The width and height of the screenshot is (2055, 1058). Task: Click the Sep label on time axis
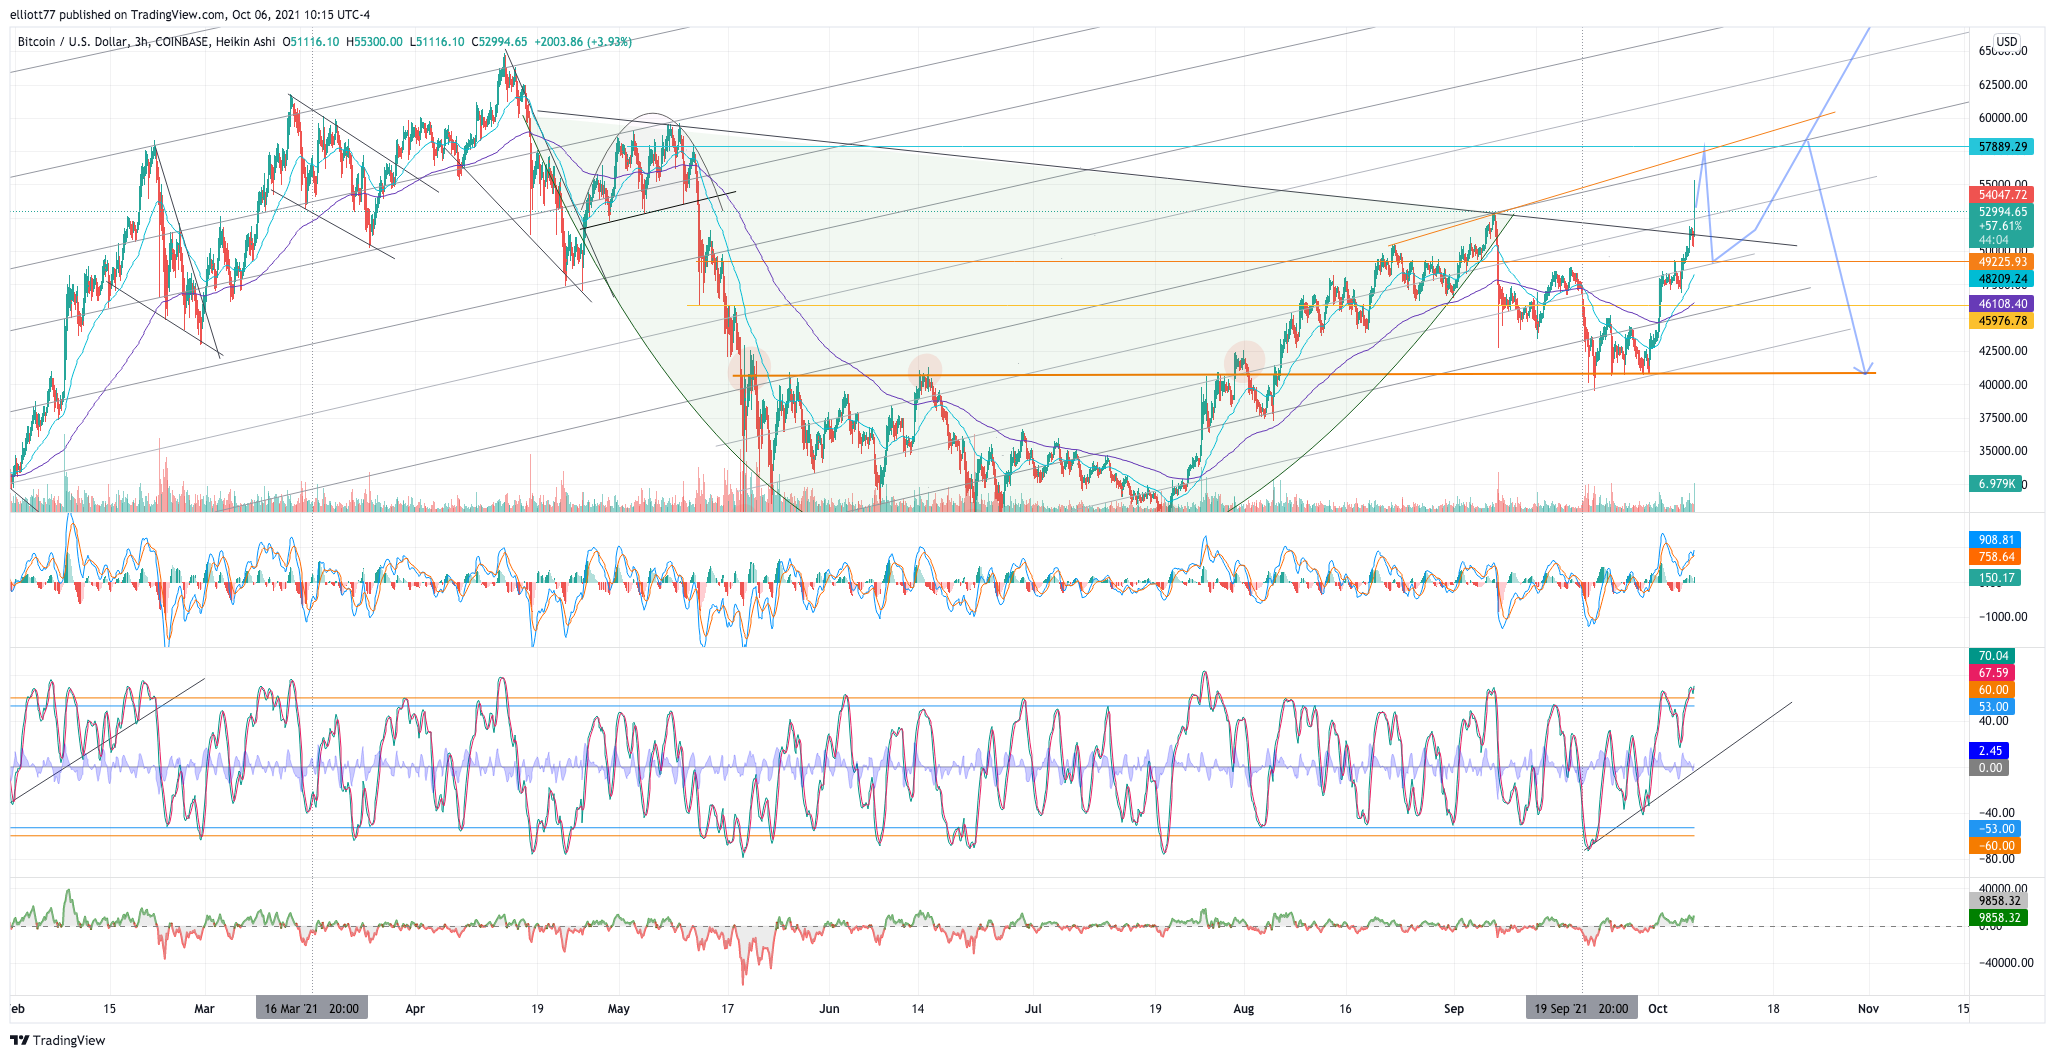(1454, 1009)
